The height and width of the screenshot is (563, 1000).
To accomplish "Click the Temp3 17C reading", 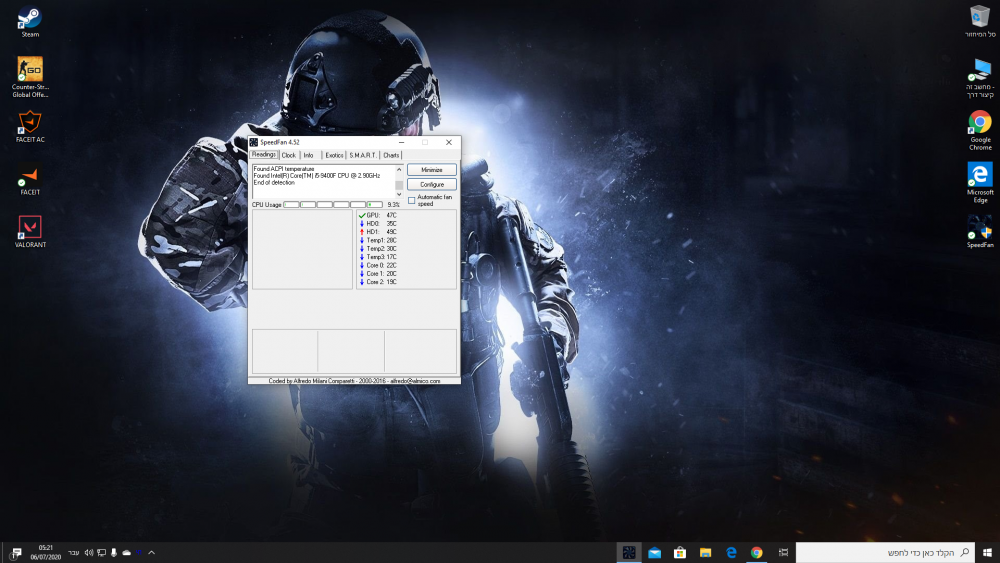I will click(x=381, y=257).
